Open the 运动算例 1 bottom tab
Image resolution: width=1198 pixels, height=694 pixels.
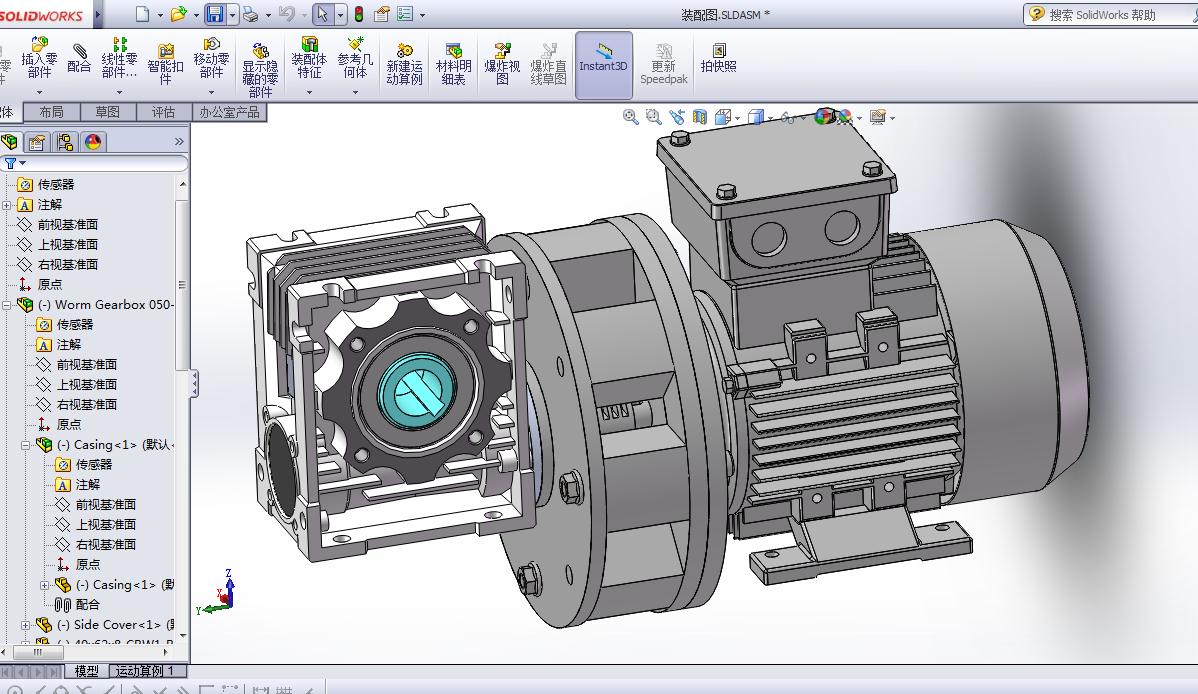[146, 671]
